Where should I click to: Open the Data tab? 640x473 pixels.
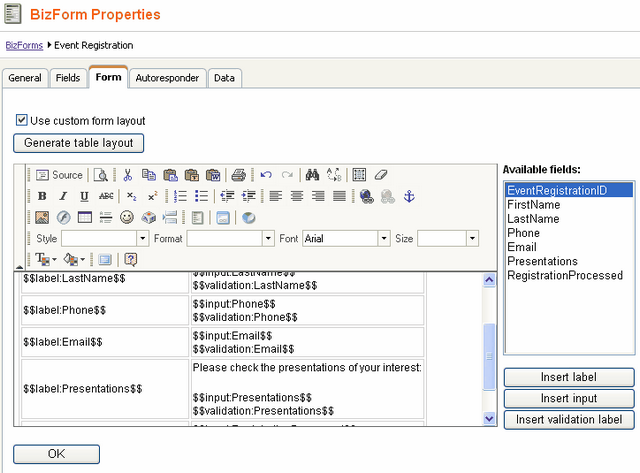224,78
